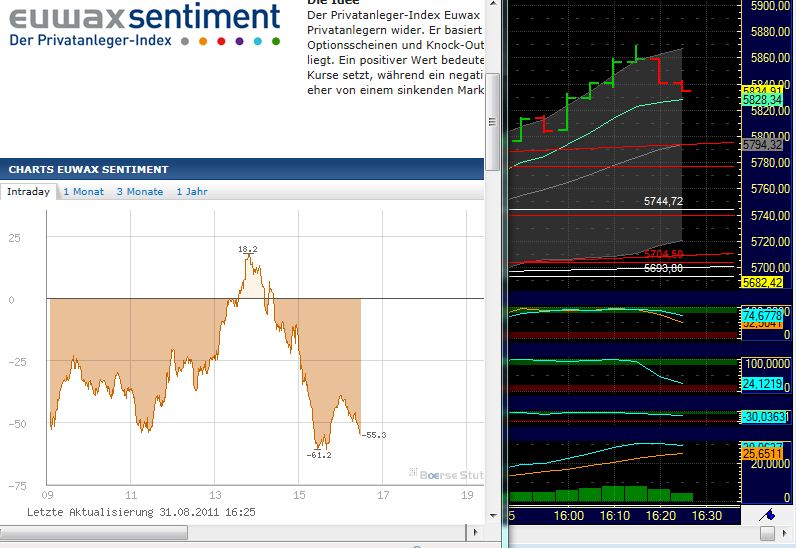Click the -55.3 last value label
This screenshot has height=548, width=796.
coord(374,435)
